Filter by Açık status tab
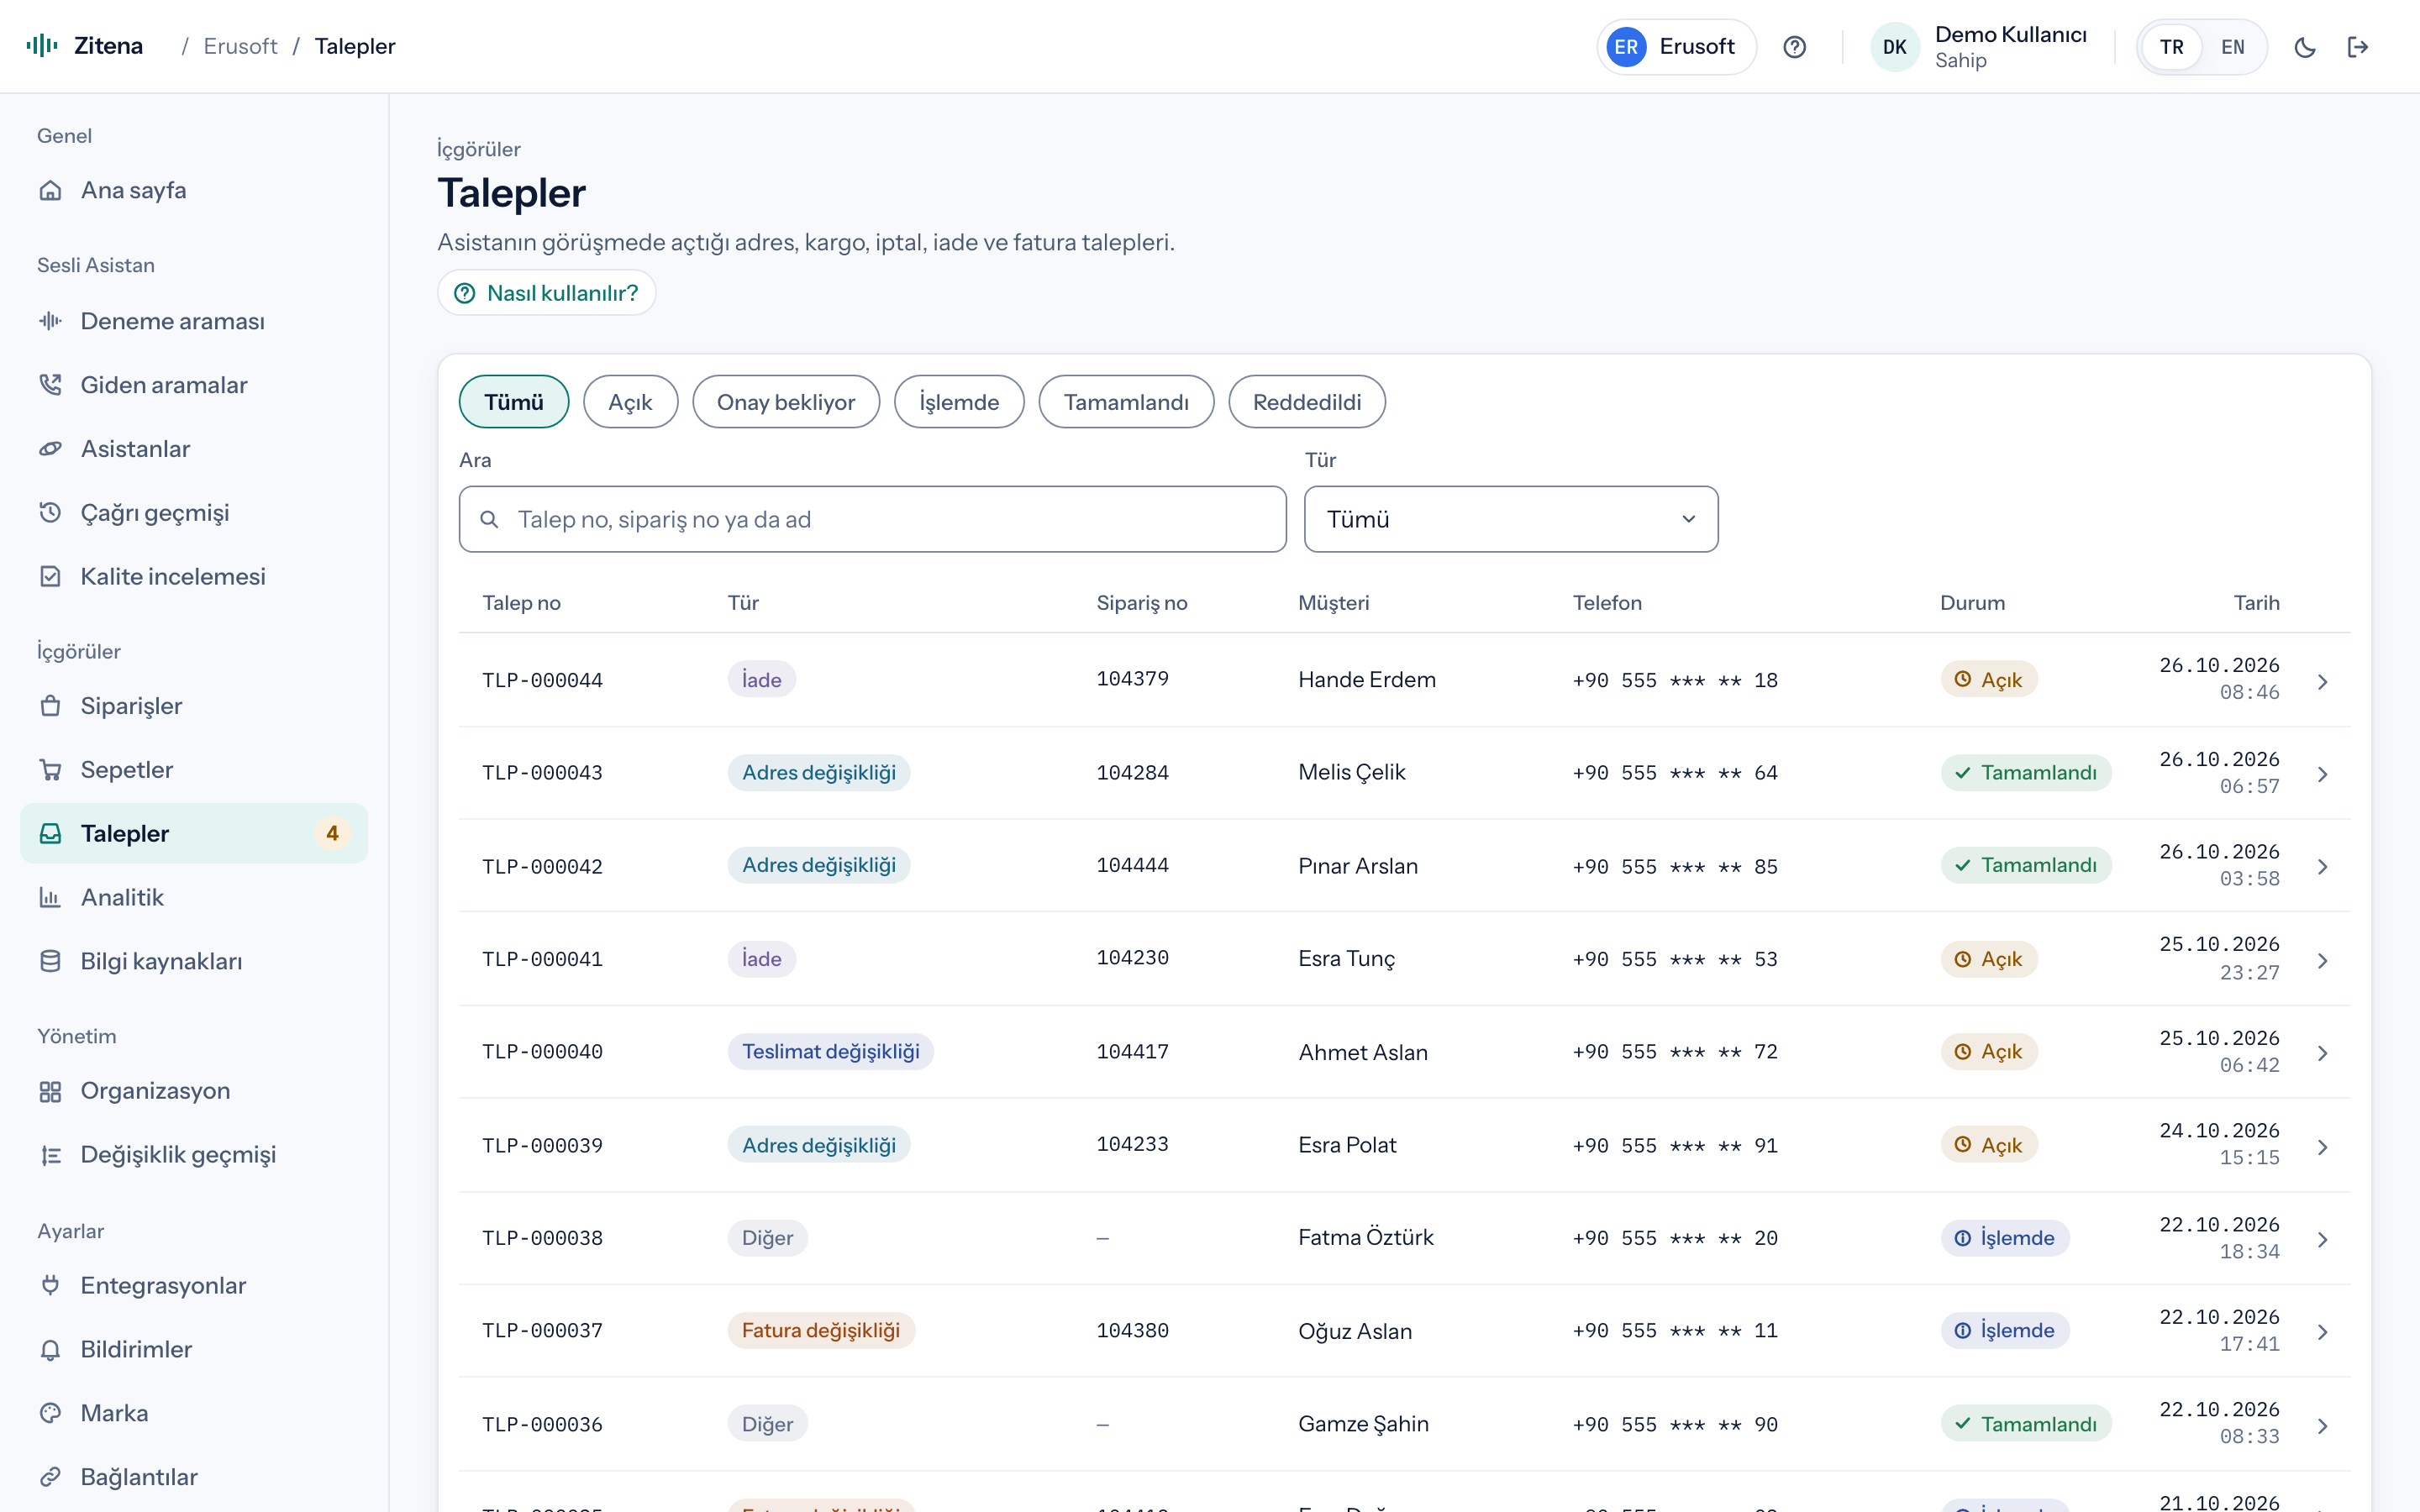This screenshot has height=1512, width=2420. tap(630, 402)
